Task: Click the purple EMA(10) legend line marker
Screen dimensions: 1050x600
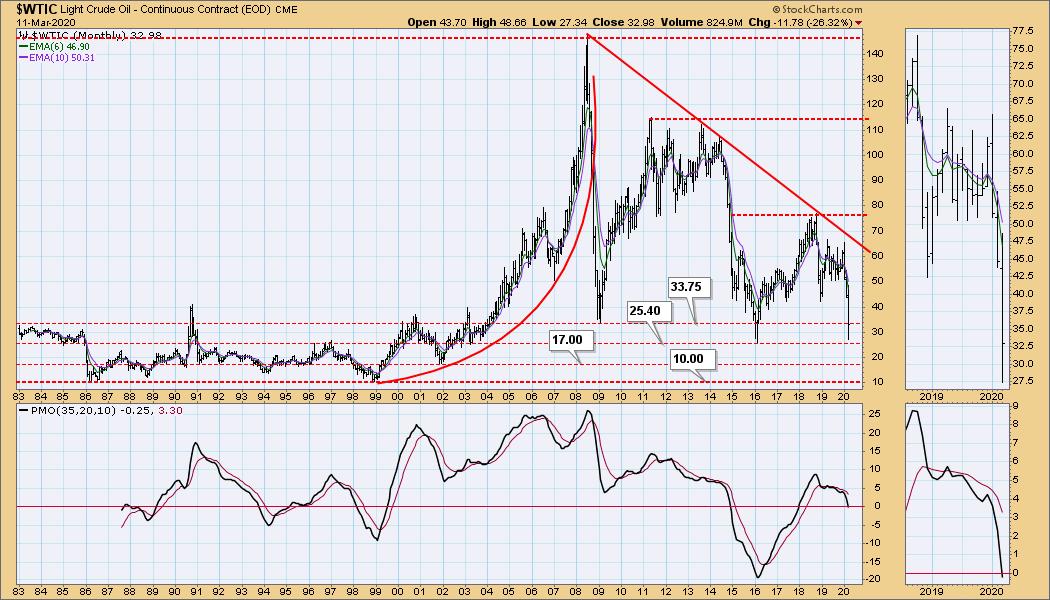Action: click(21, 57)
